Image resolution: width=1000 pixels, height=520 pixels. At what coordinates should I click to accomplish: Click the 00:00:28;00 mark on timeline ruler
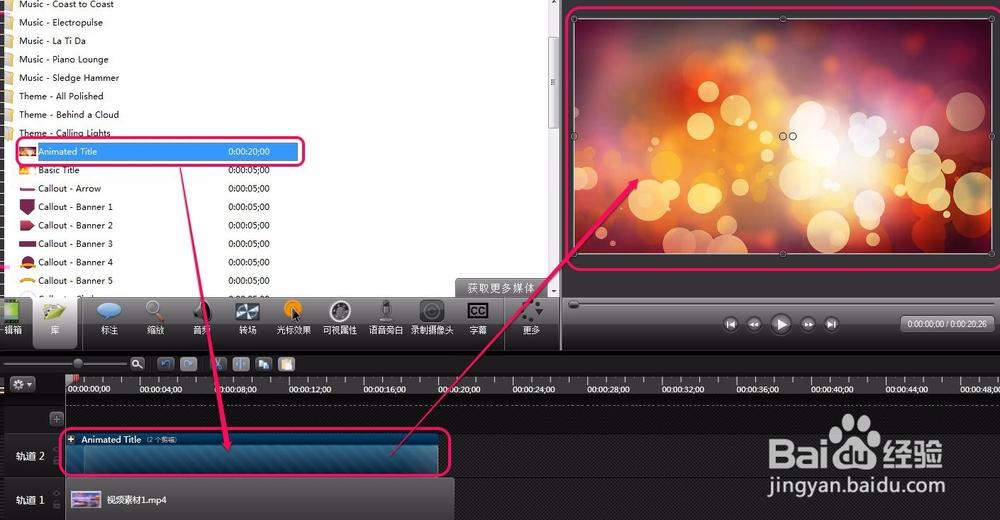(x=608, y=389)
